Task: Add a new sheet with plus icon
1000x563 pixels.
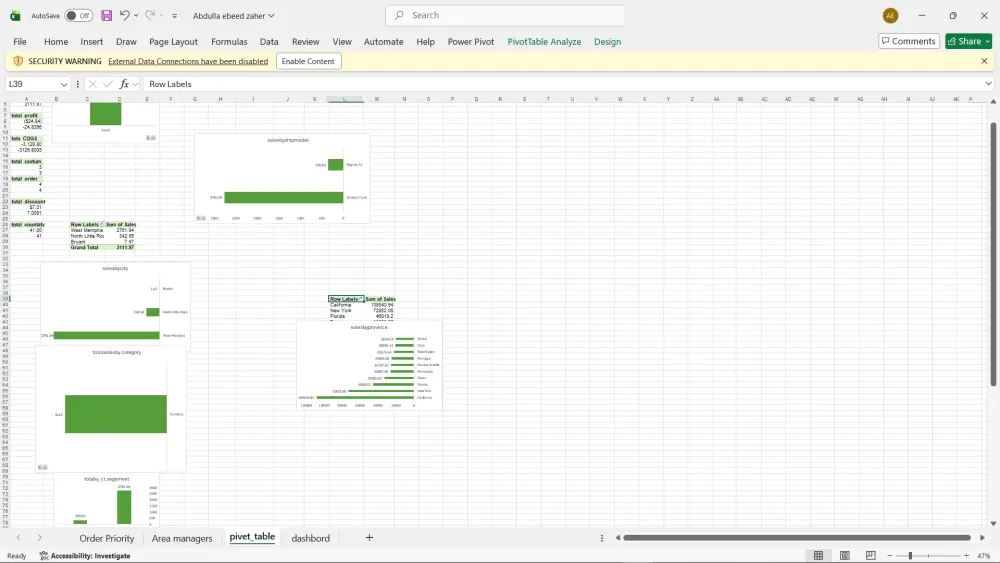Action: (x=369, y=537)
